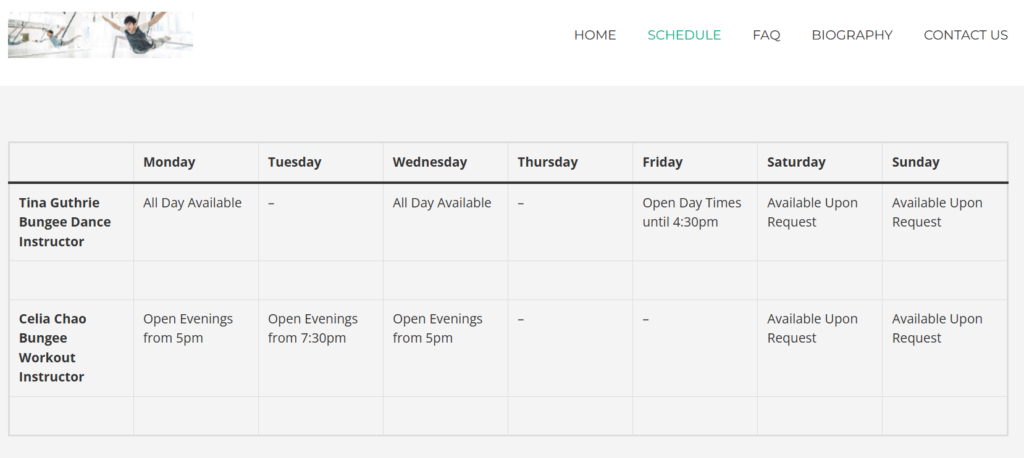Open the CONTACT US link

click(x=965, y=35)
